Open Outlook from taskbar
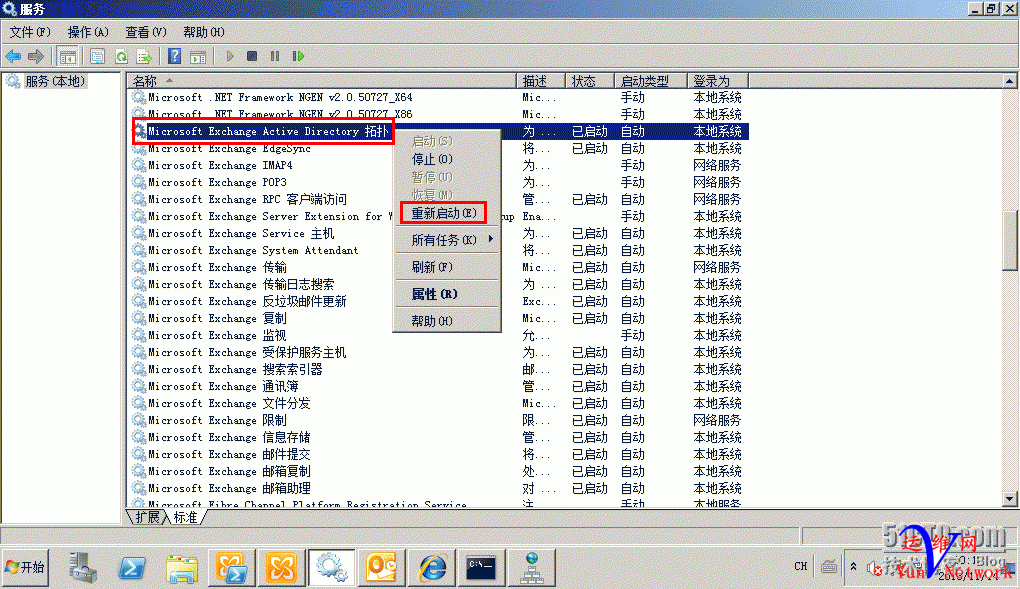Viewport: 1020px width, 589px height. coord(382,568)
